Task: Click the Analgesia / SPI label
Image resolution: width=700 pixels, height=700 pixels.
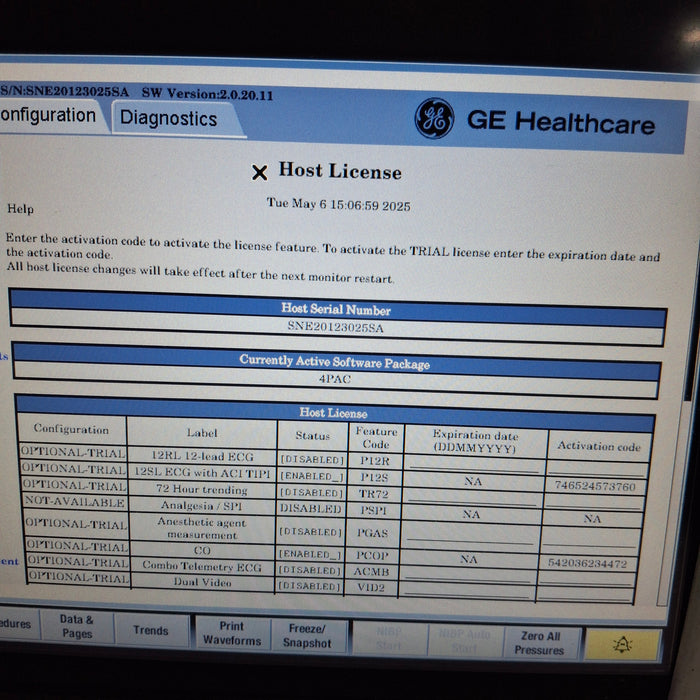Action: pos(202,505)
